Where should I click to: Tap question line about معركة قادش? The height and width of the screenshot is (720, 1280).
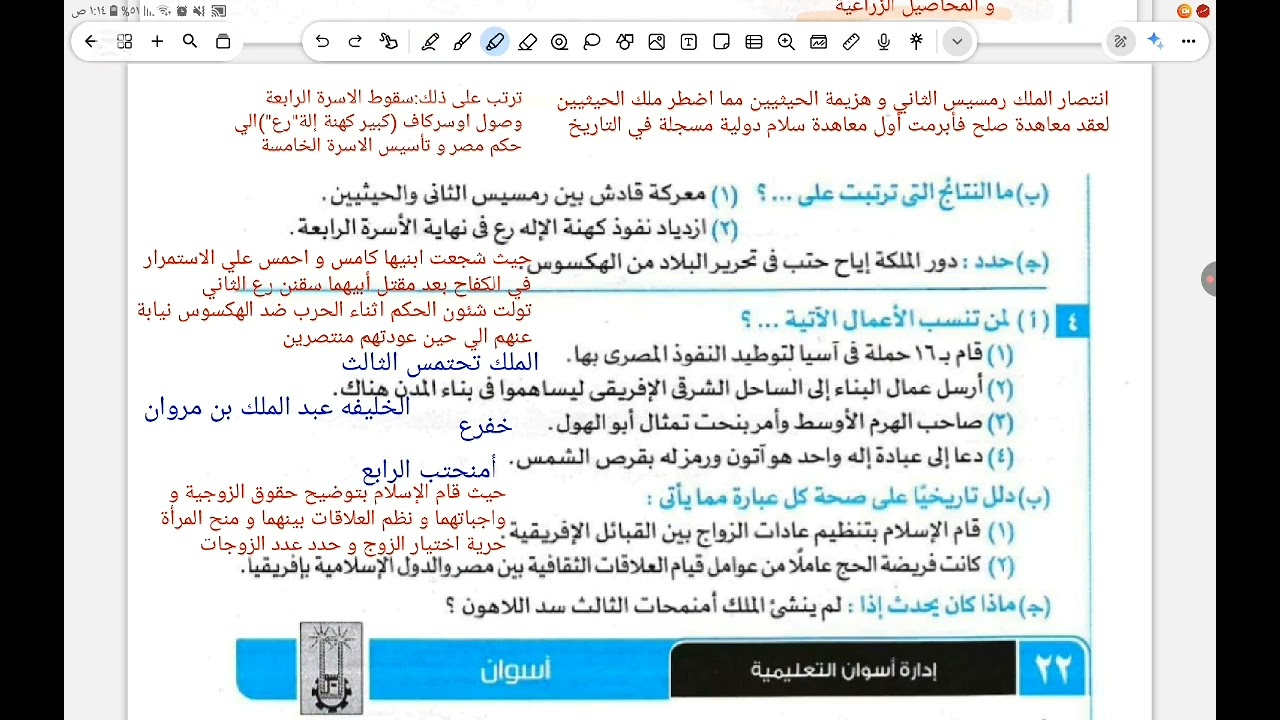point(529,194)
